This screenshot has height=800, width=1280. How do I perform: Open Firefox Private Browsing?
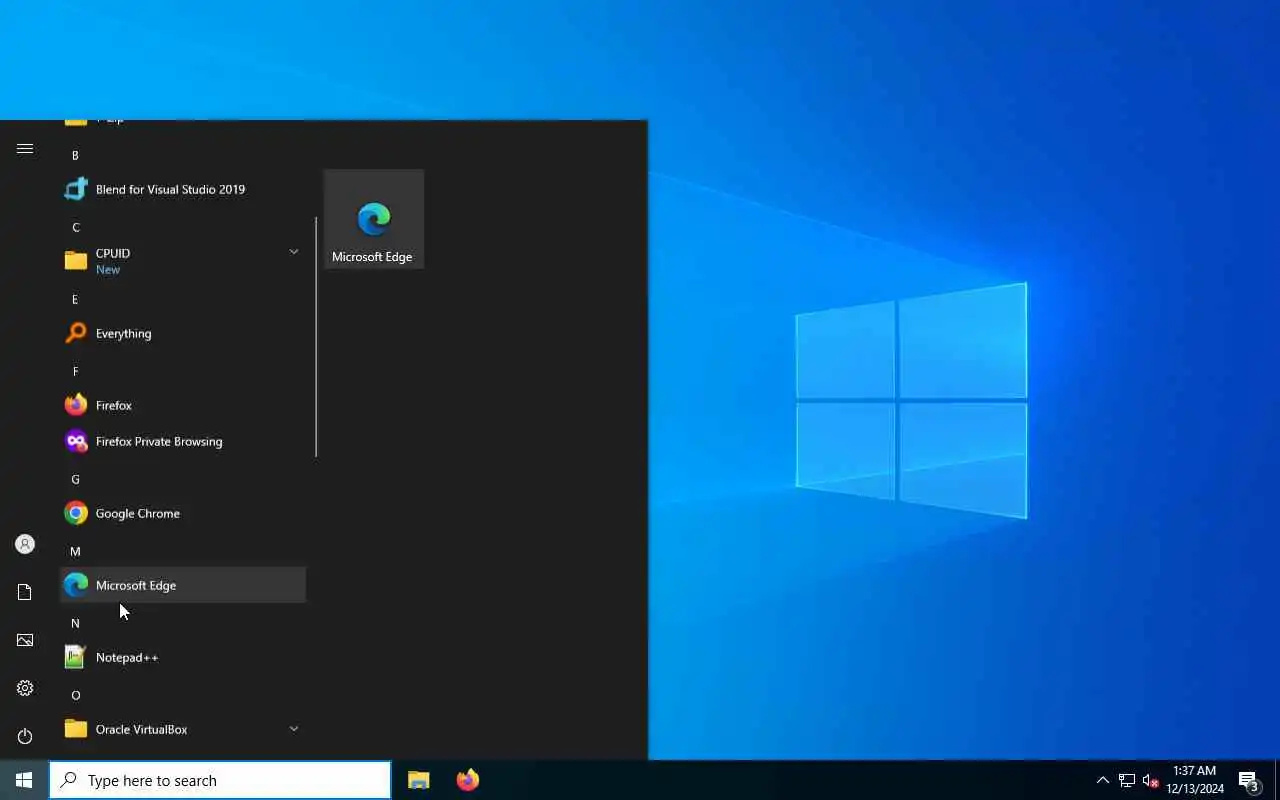click(183, 441)
